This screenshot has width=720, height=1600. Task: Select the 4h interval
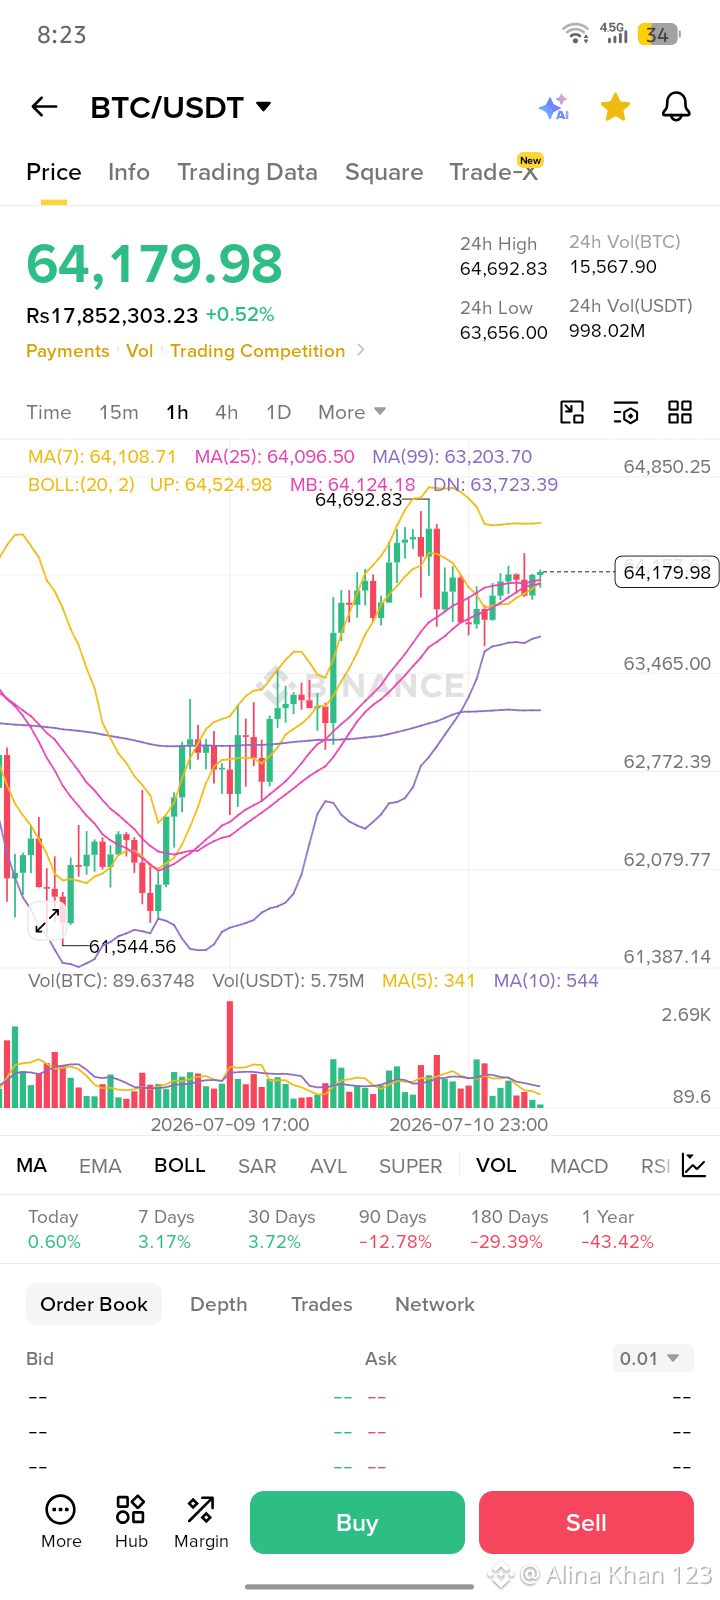pyautogui.click(x=227, y=412)
